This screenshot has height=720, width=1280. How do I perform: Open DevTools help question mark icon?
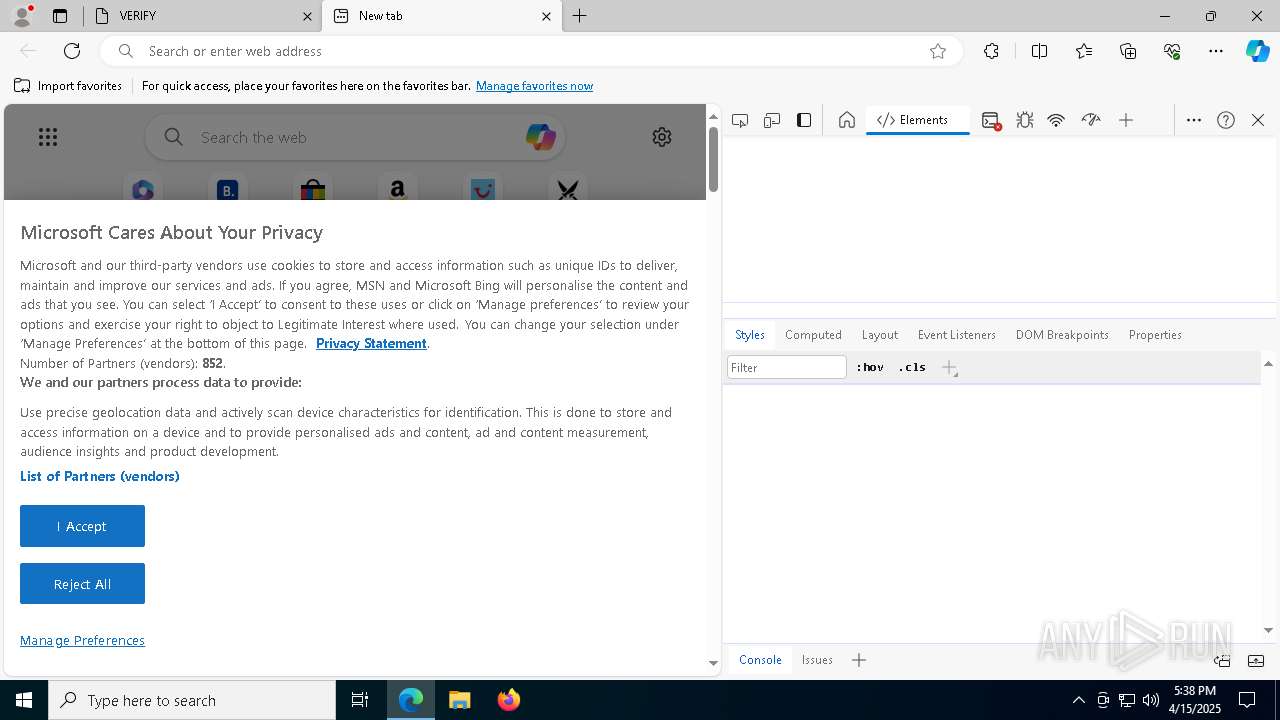click(x=1226, y=120)
